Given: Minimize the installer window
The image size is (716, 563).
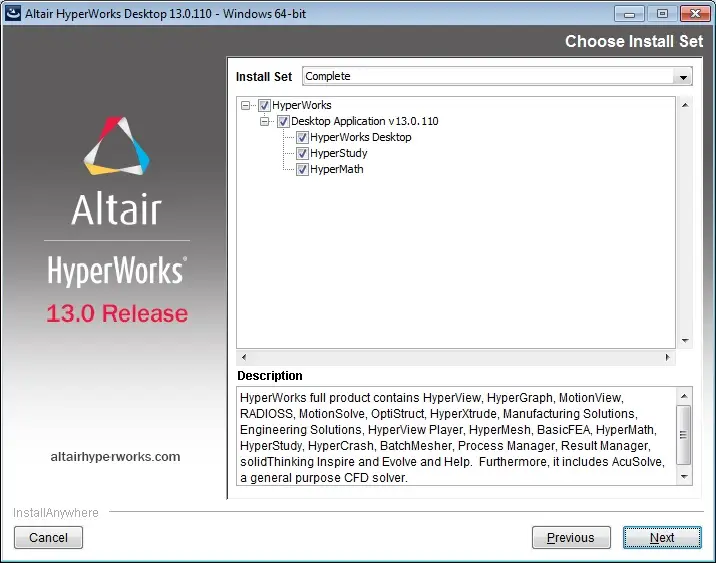Looking at the screenshot, I should 629,14.
